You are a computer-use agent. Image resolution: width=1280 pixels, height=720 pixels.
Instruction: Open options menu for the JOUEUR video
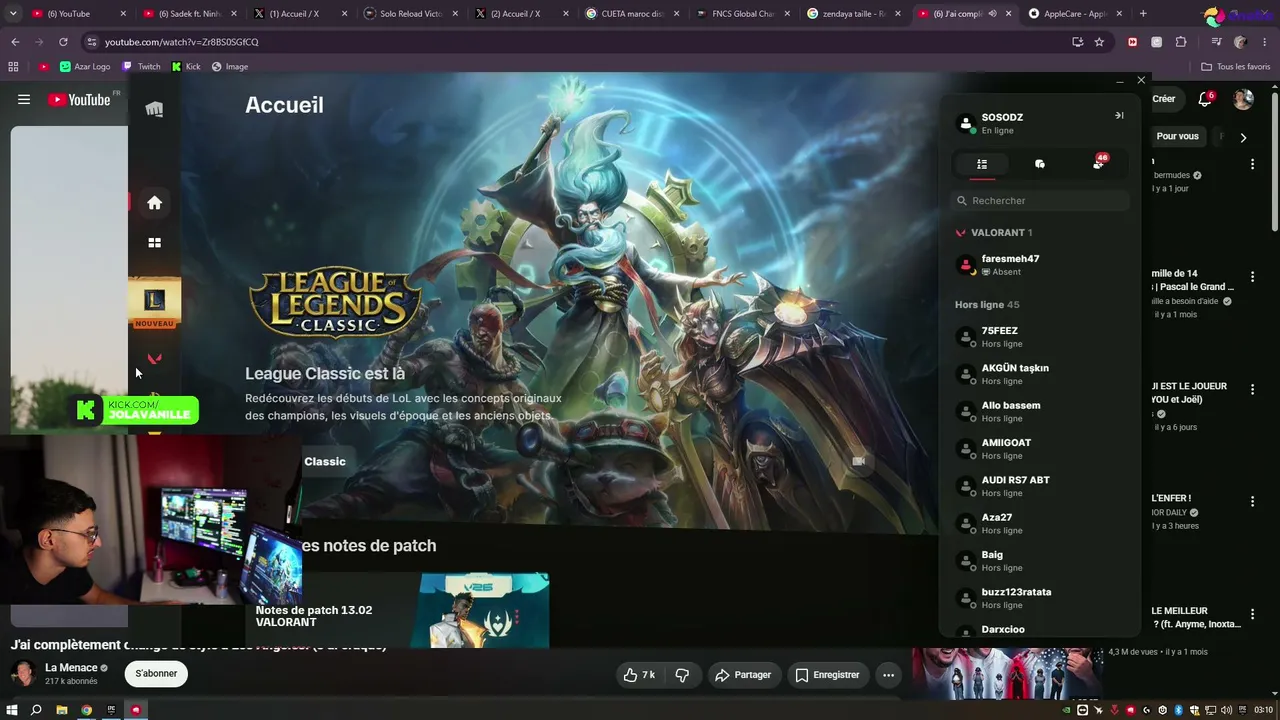[x=1252, y=389]
